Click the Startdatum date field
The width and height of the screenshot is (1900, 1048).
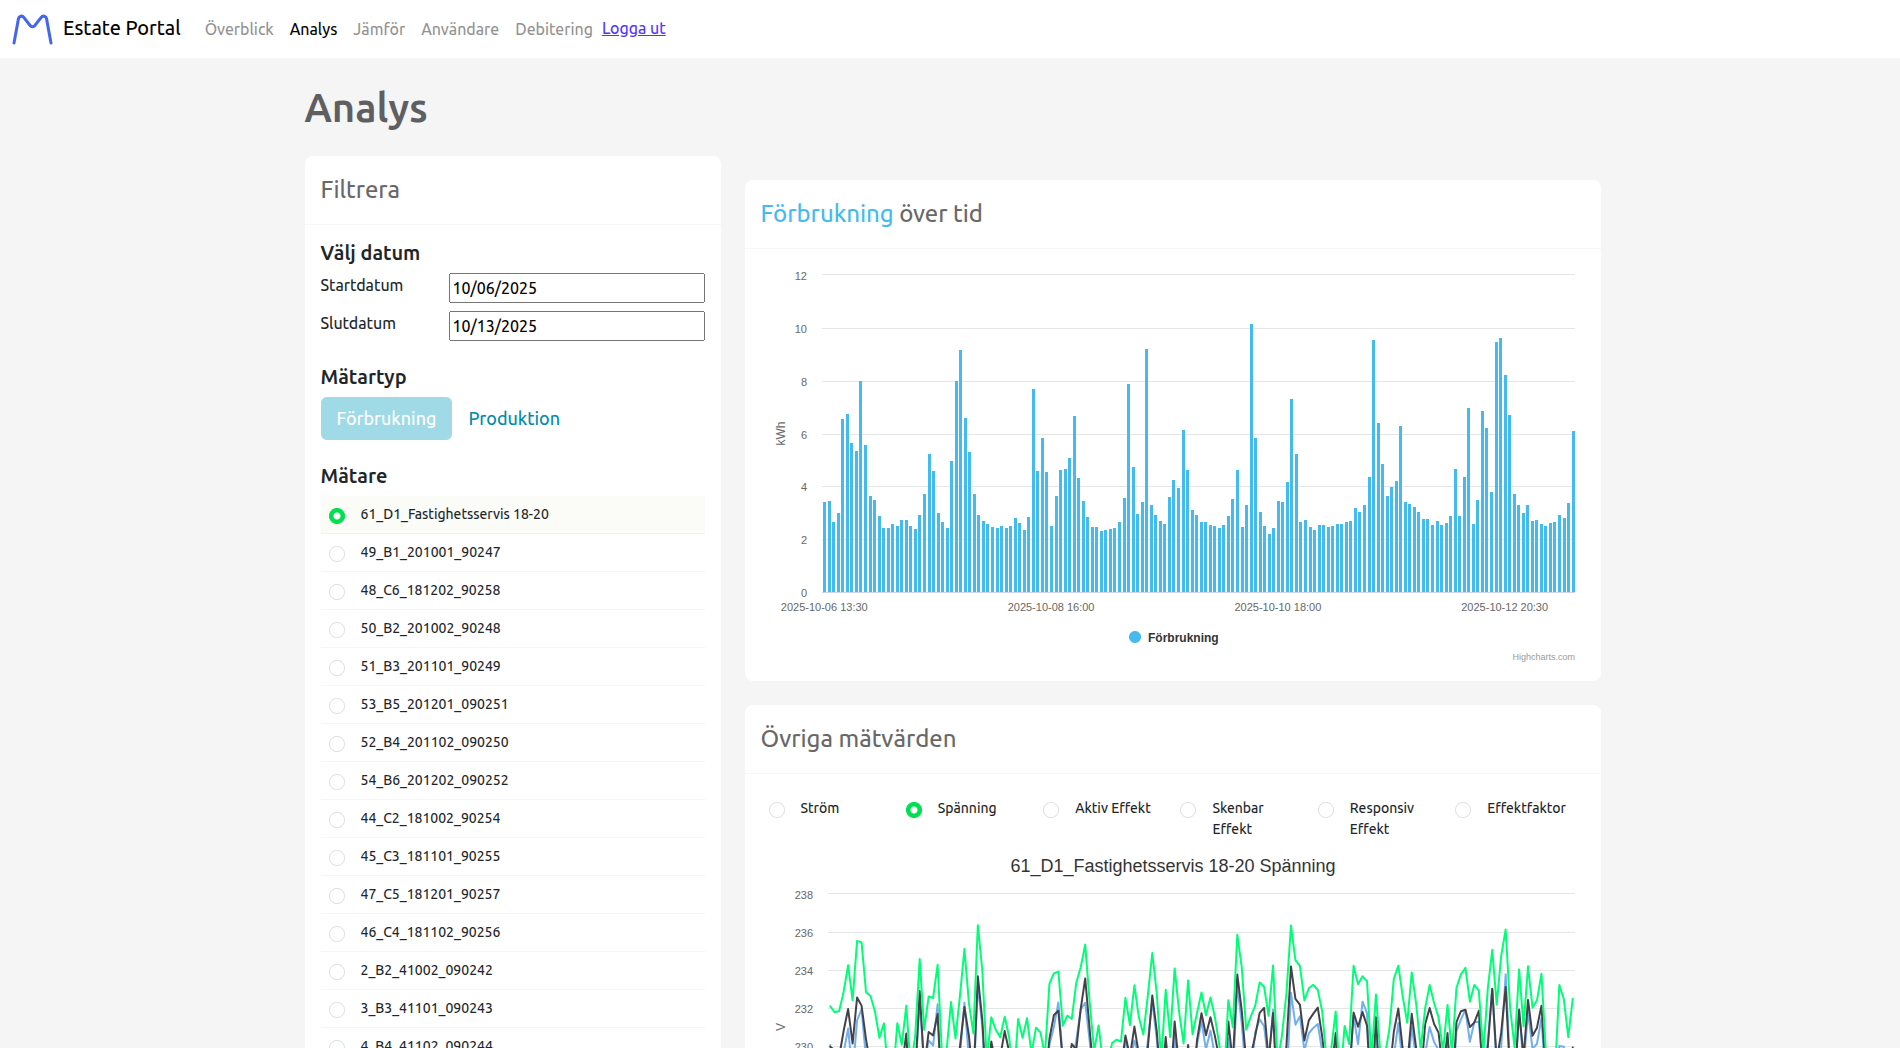[x=577, y=288]
